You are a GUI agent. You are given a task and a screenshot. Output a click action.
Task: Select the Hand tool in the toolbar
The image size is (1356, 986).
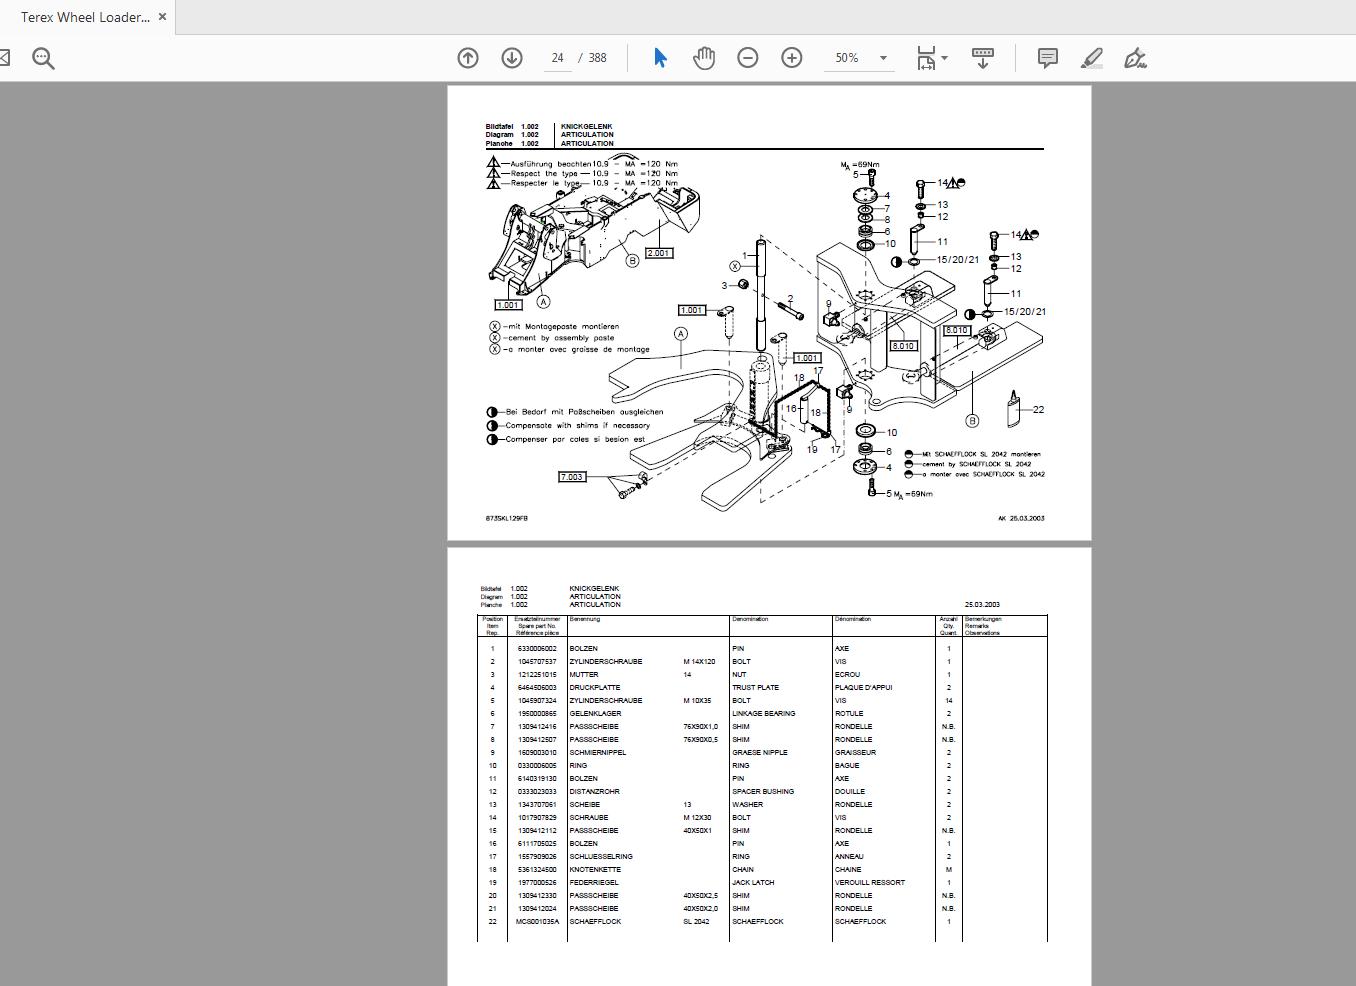tap(704, 57)
